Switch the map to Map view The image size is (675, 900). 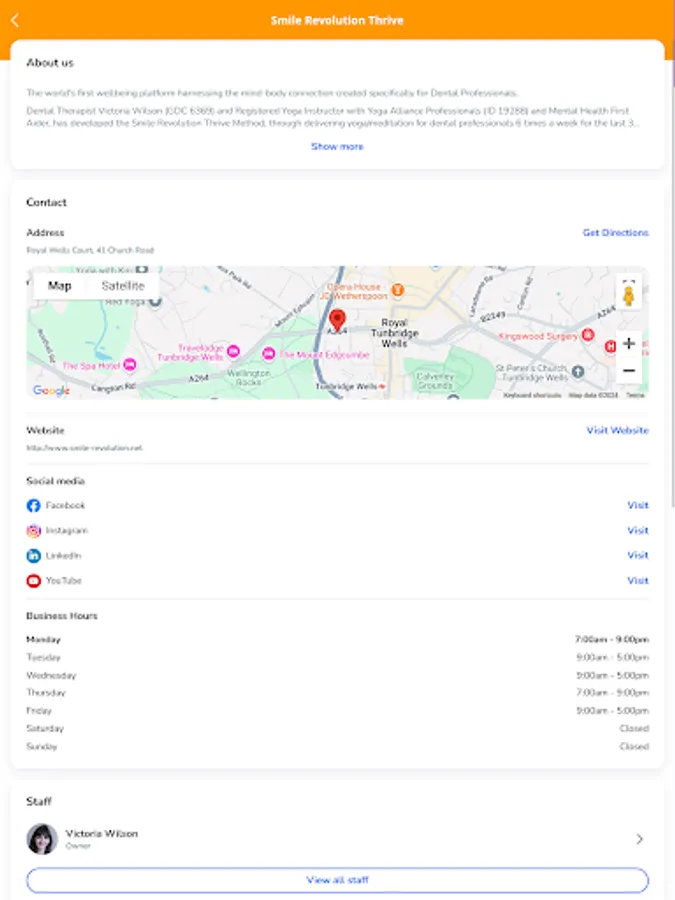coord(60,286)
